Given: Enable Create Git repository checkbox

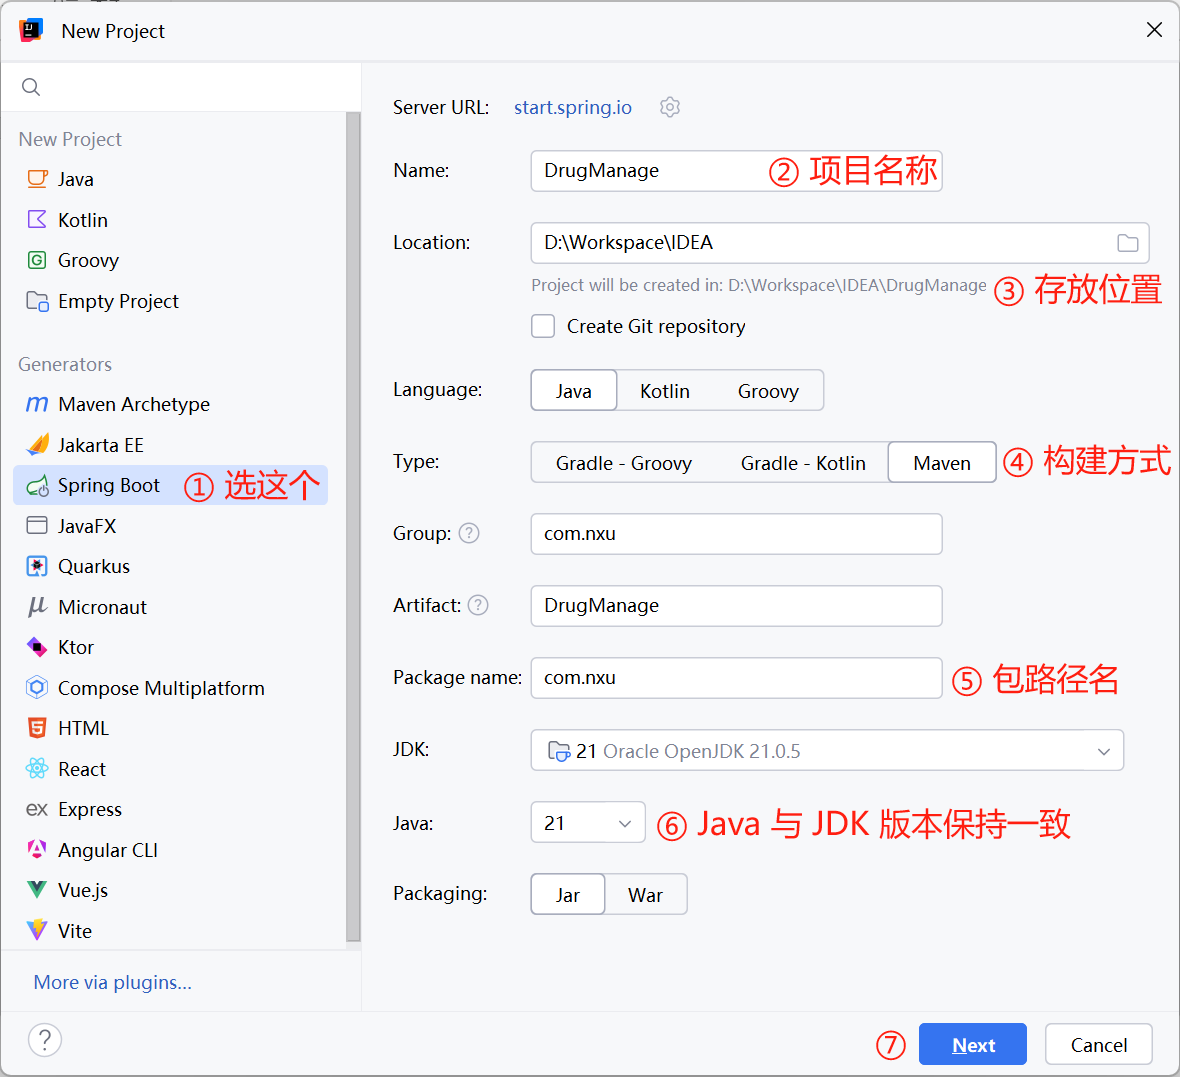Looking at the screenshot, I should pos(543,327).
